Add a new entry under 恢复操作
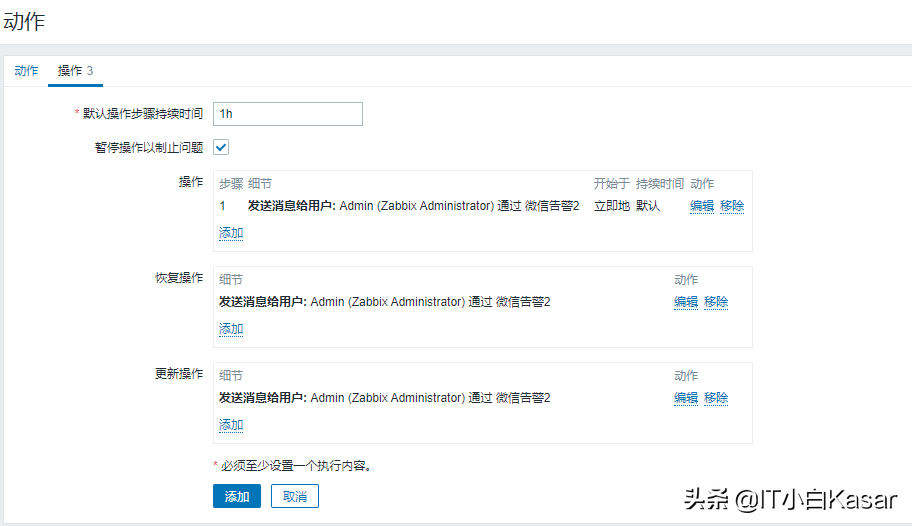Image resolution: width=912 pixels, height=526 pixels. coord(231,329)
